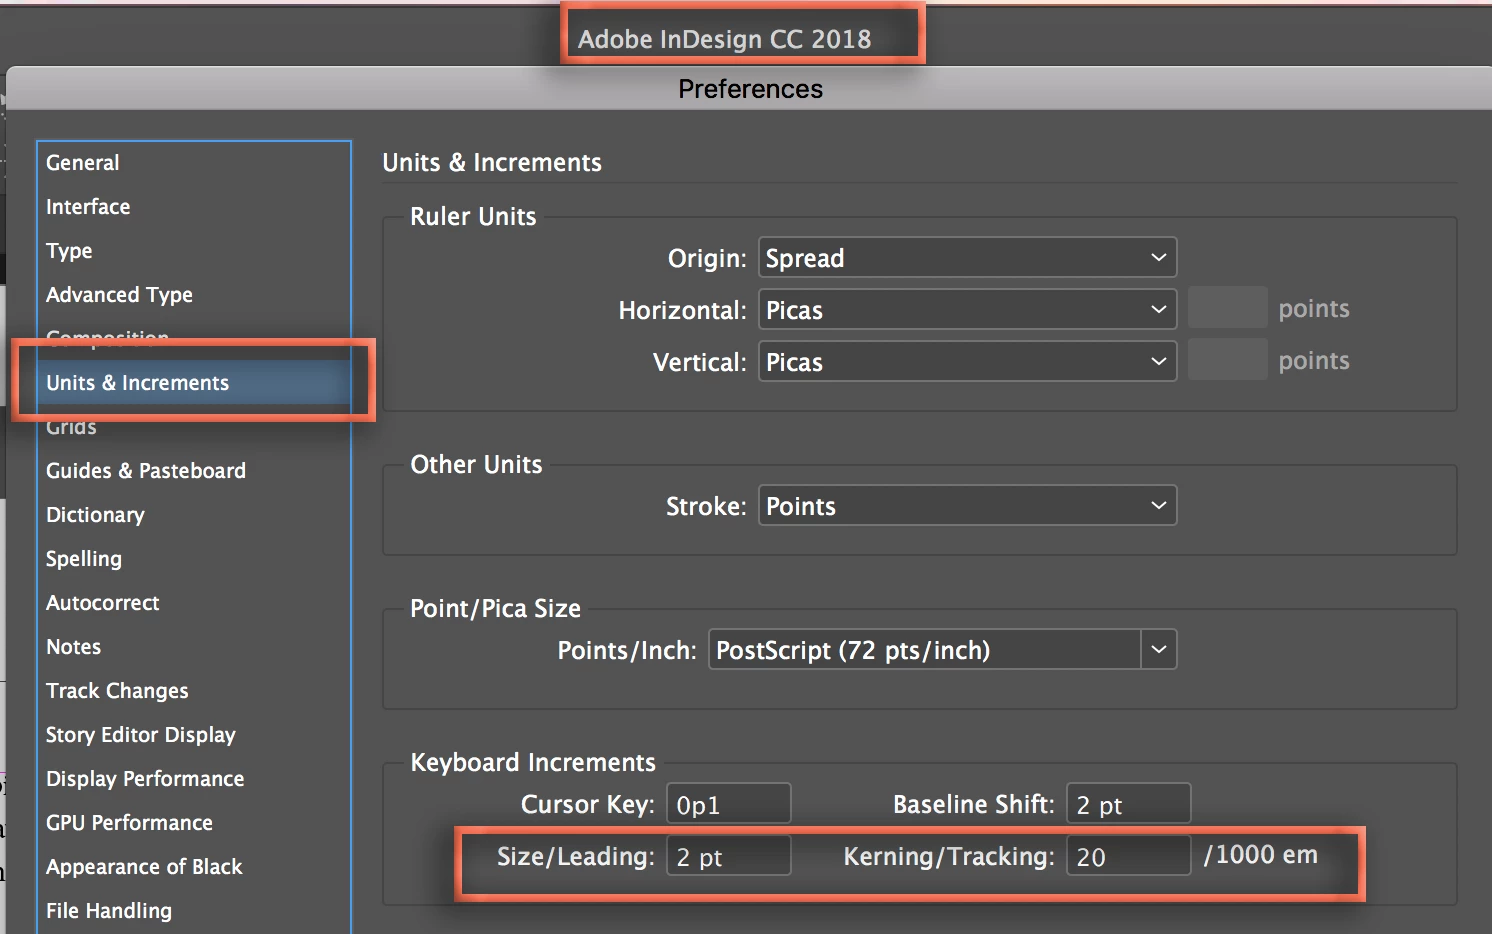The image size is (1492, 934).
Task: Expand the Points/Inch dropdown arrow
Action: point(1159,650)
